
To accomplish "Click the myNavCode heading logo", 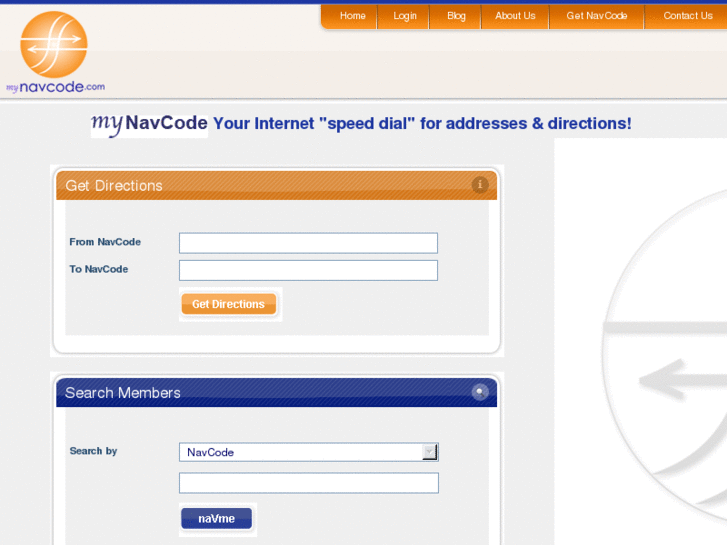I will click(x=149, y=124).
